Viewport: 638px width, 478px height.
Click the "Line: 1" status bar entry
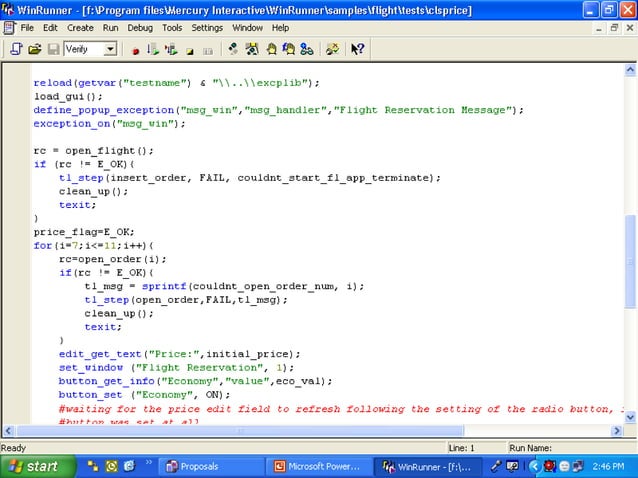coord(461,448)
